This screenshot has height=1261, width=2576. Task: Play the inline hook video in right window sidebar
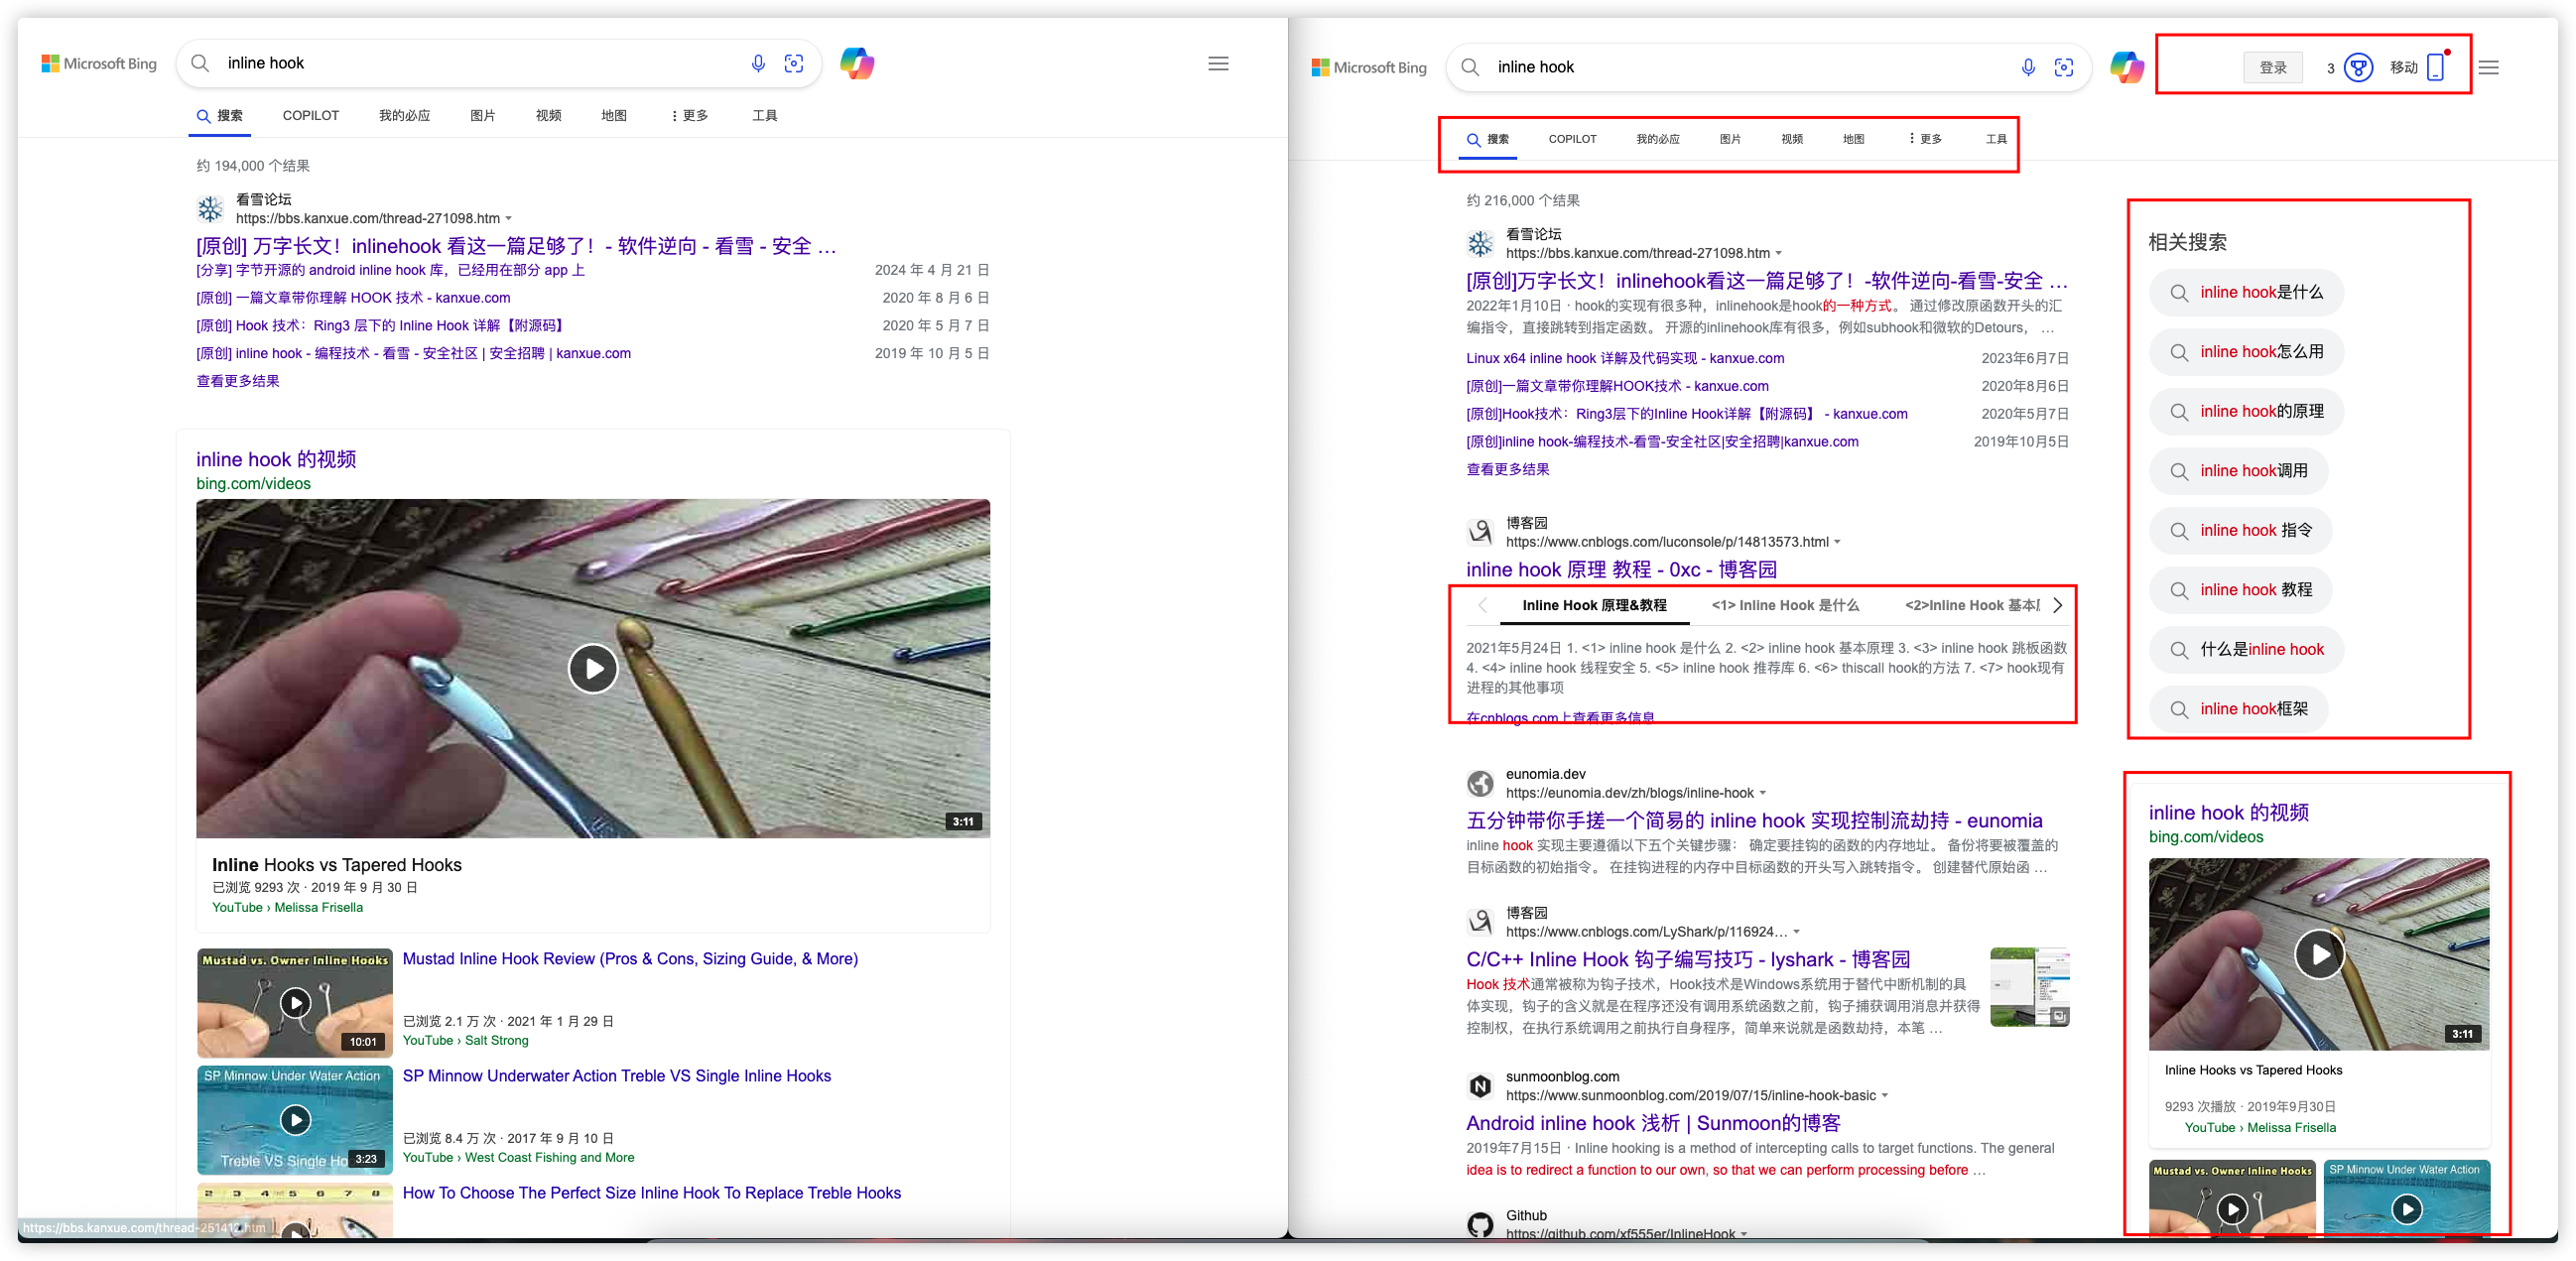[2319, 954]
